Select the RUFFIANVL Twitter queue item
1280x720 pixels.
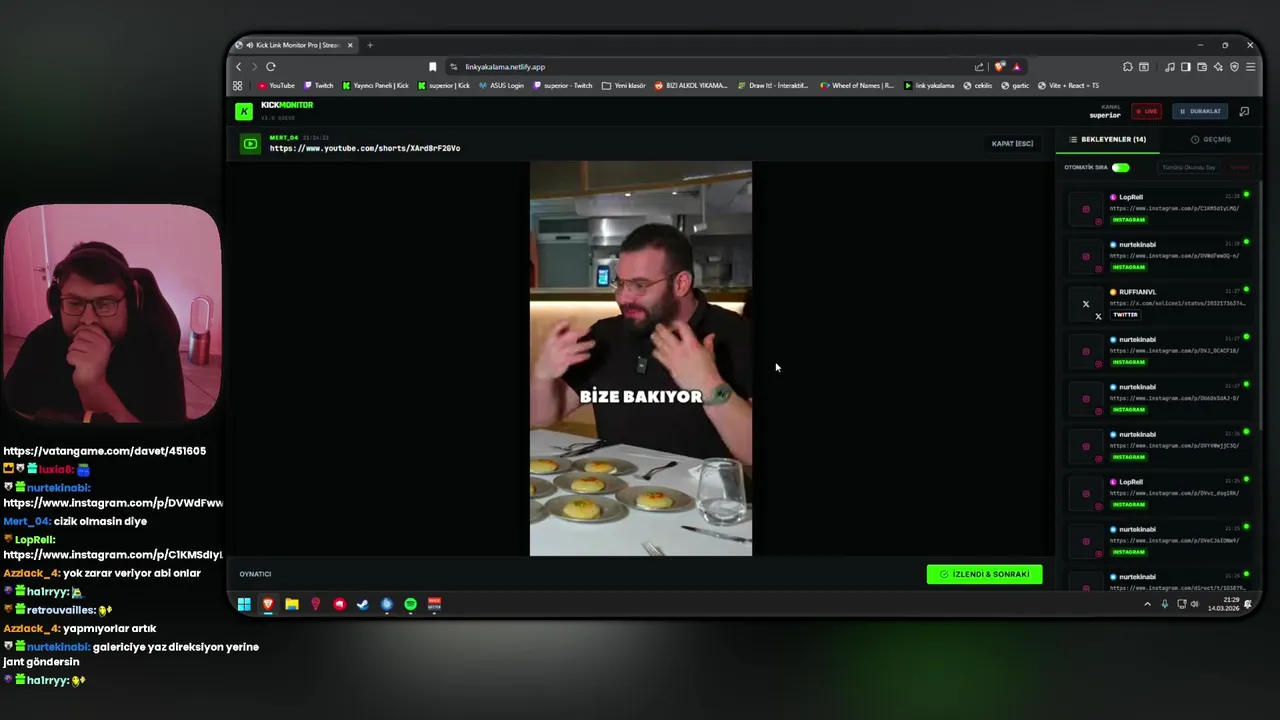pyautogui.click(x=1160, y=304)
